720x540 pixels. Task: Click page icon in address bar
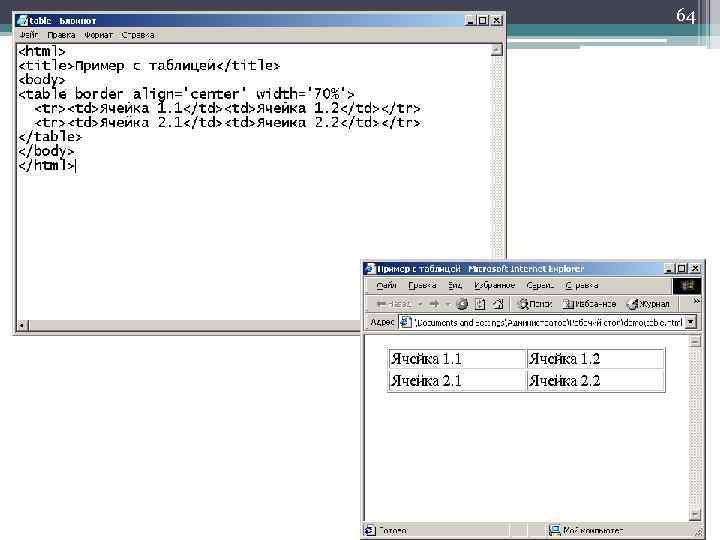click(x=405, y=322)
